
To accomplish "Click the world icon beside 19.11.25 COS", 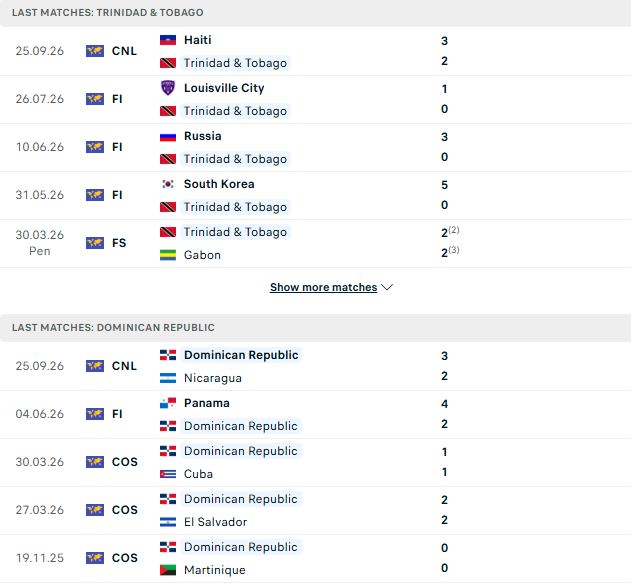I will [x=95, y=558].
